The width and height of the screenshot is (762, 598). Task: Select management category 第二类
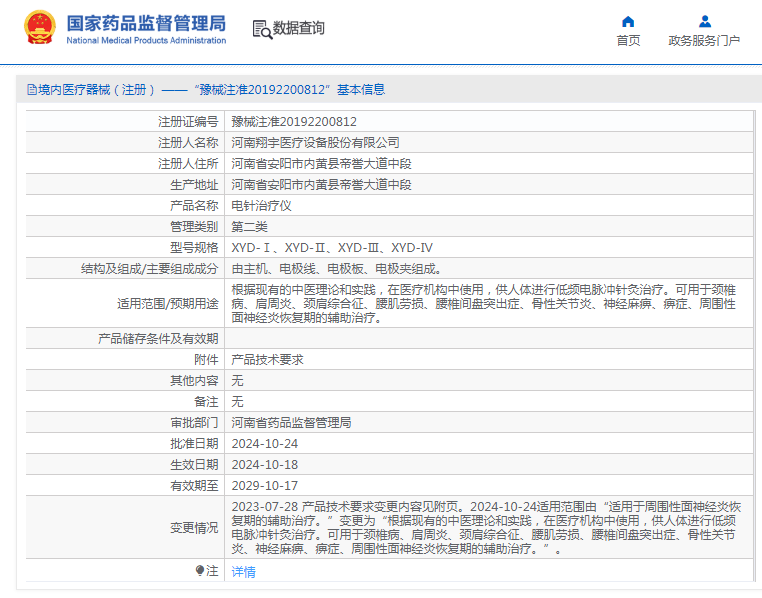(249, 227)
